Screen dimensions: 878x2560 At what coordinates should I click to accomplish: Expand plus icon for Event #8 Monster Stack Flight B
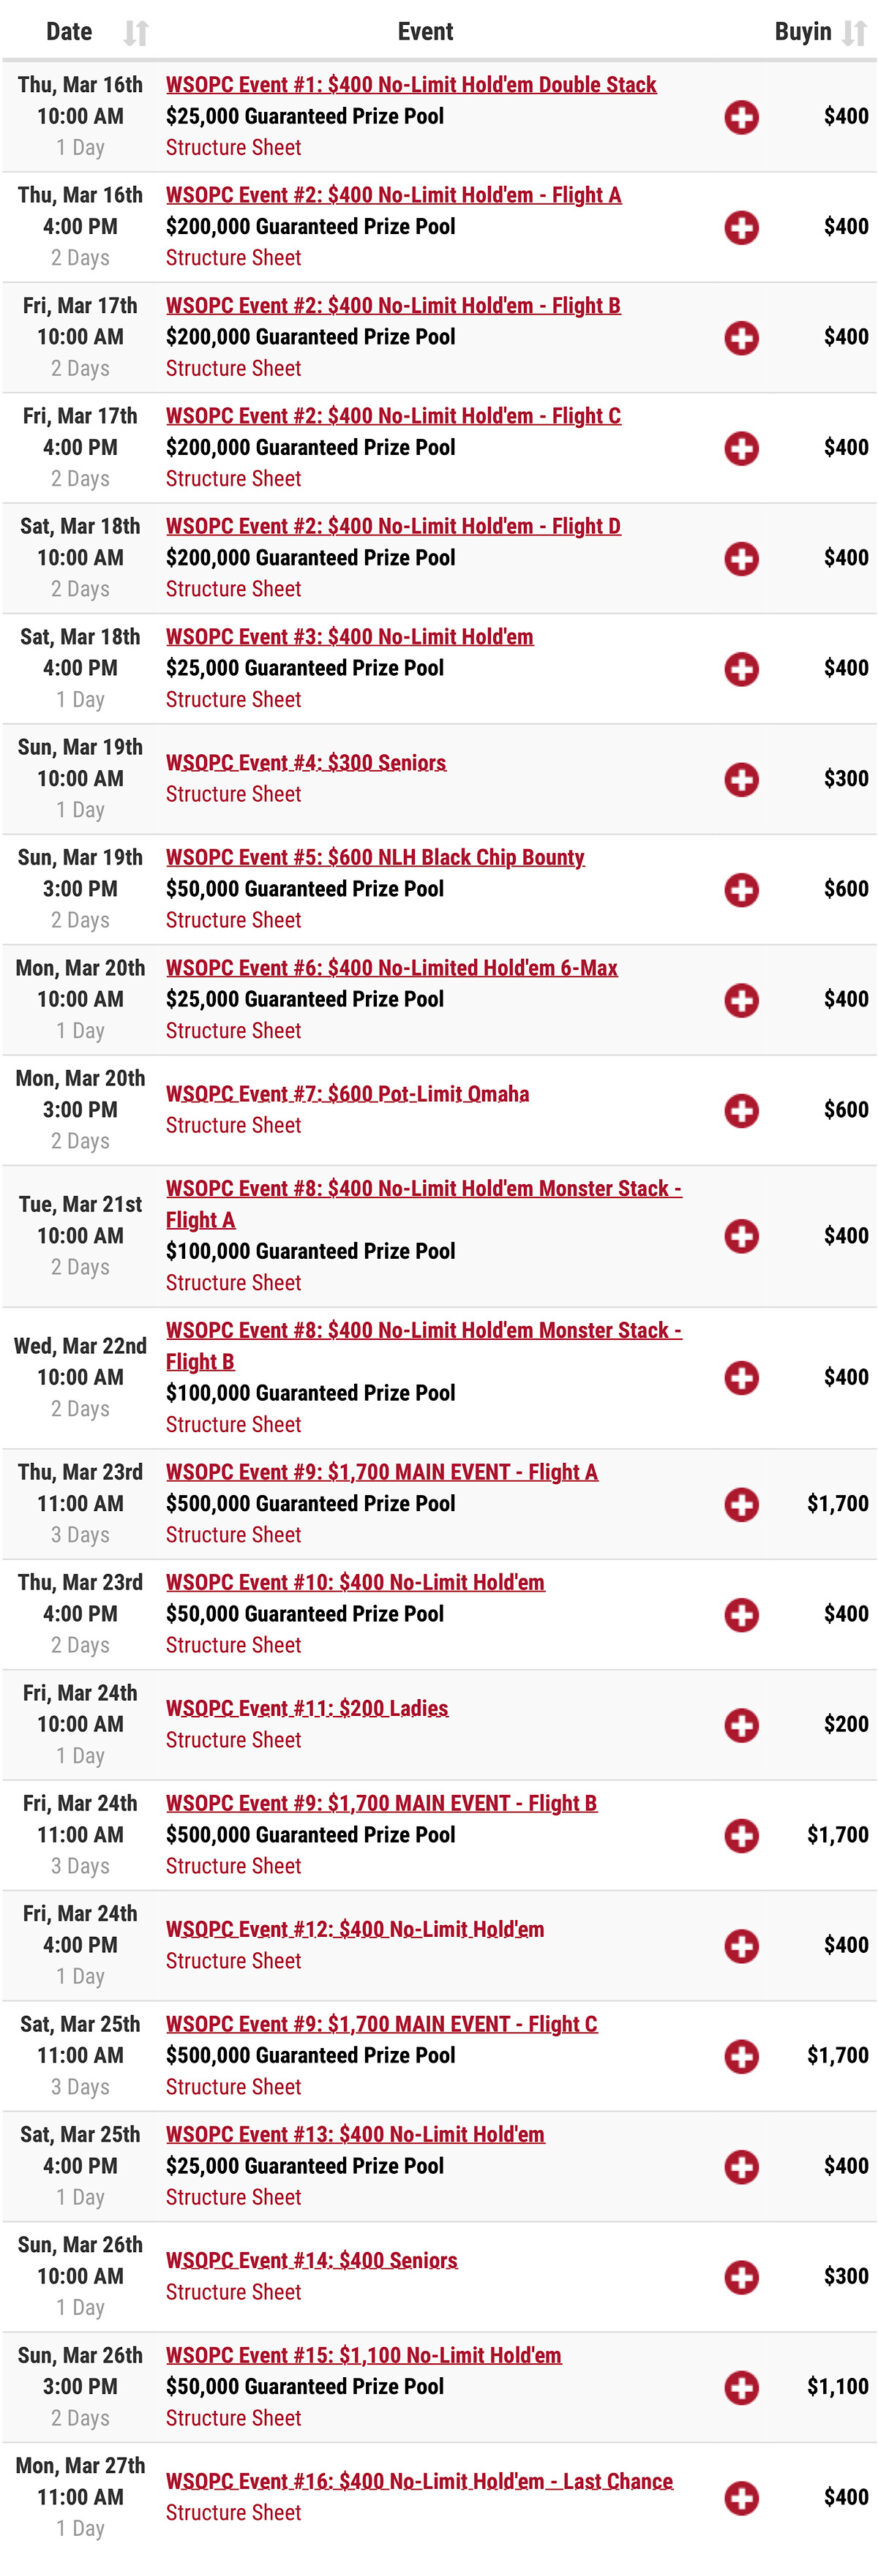point(741,1377)
